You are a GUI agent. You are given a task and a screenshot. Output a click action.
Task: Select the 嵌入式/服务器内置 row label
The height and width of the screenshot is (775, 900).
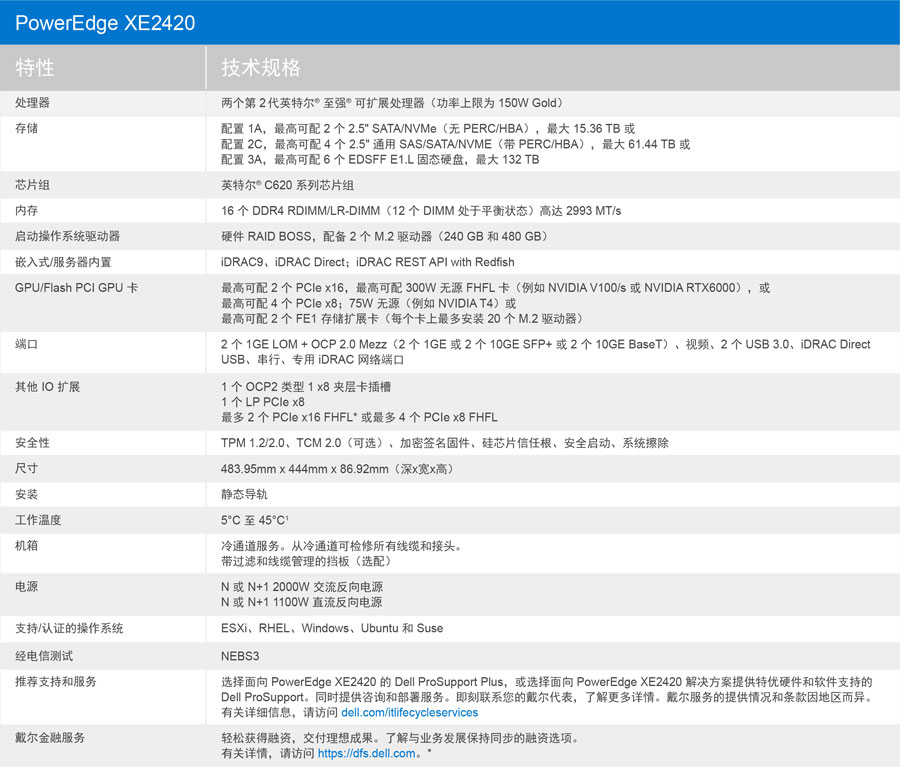[x=63, y=262]
